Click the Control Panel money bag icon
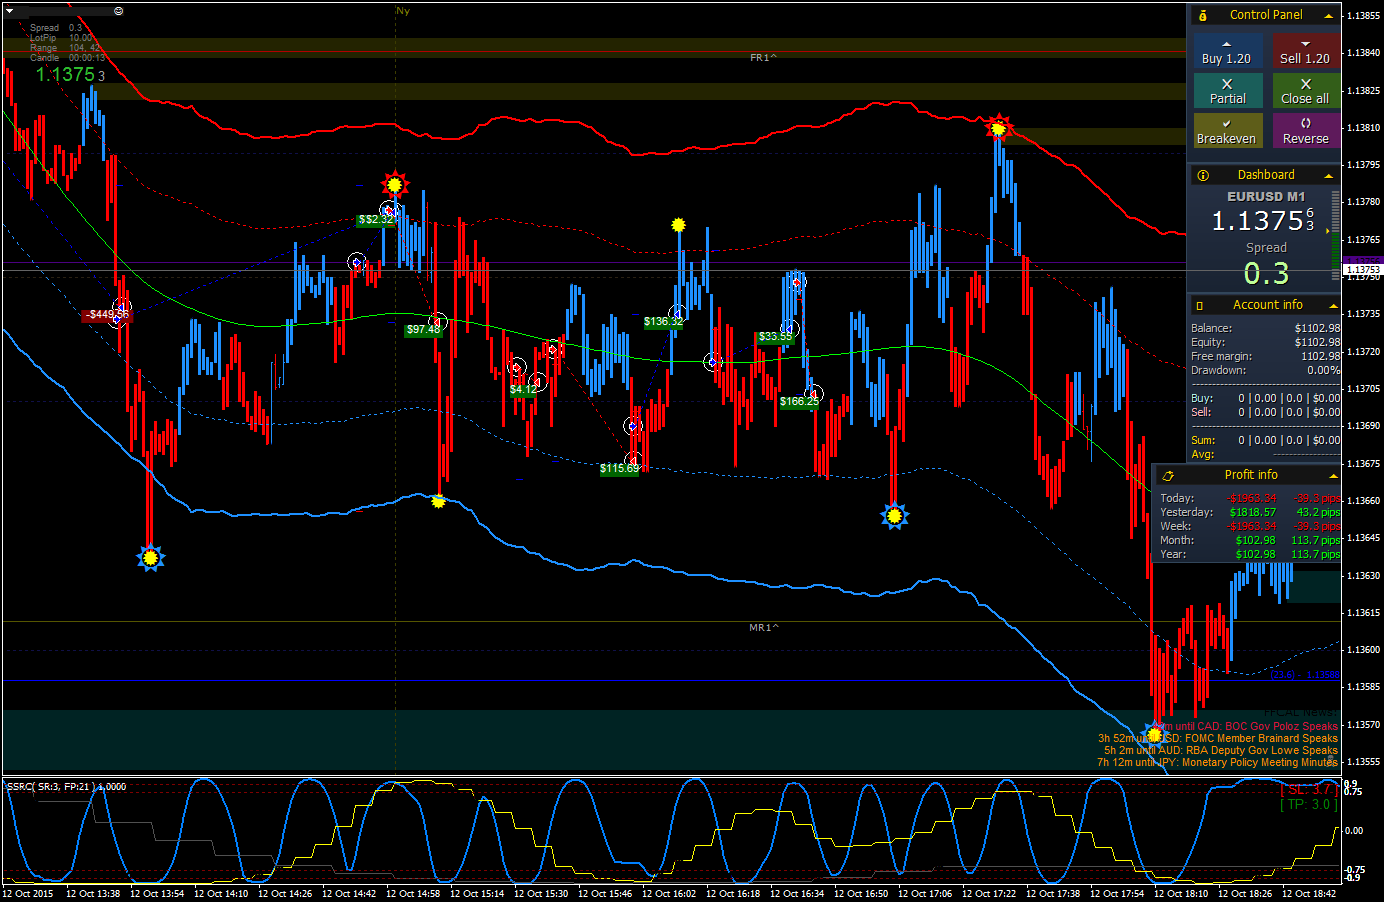This screenshot has height=902, width=1384. pos(1203,15)
